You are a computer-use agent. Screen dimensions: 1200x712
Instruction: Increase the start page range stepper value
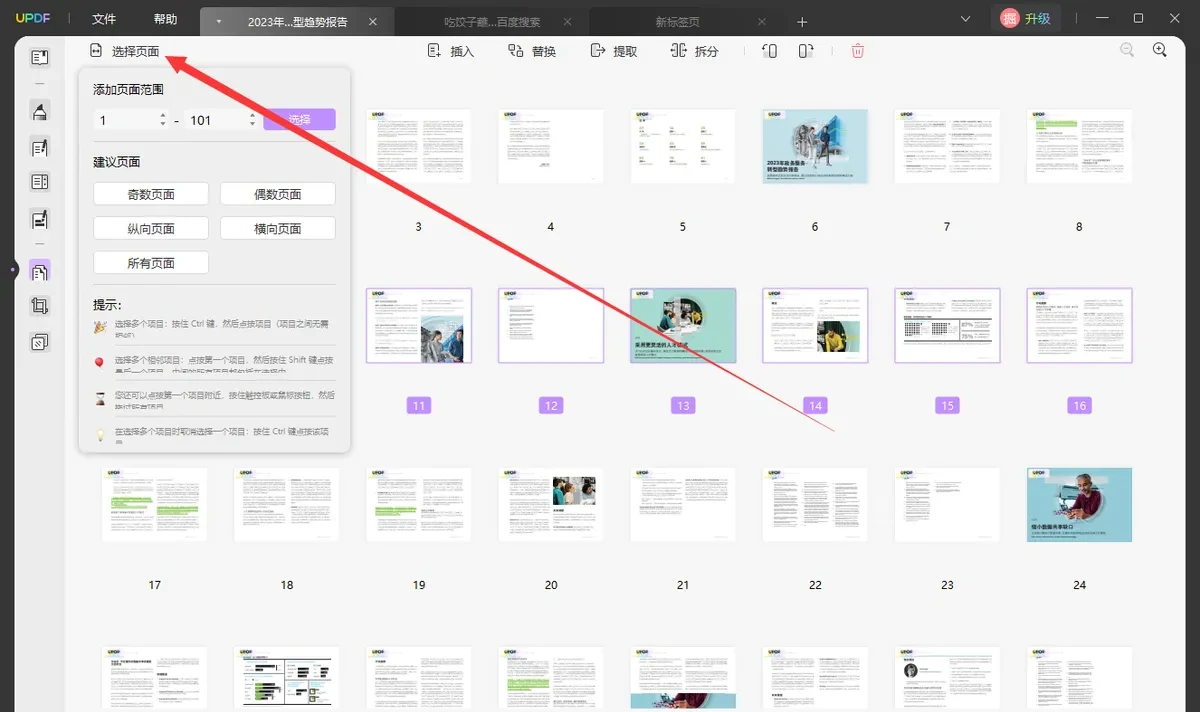pos(163,115)
